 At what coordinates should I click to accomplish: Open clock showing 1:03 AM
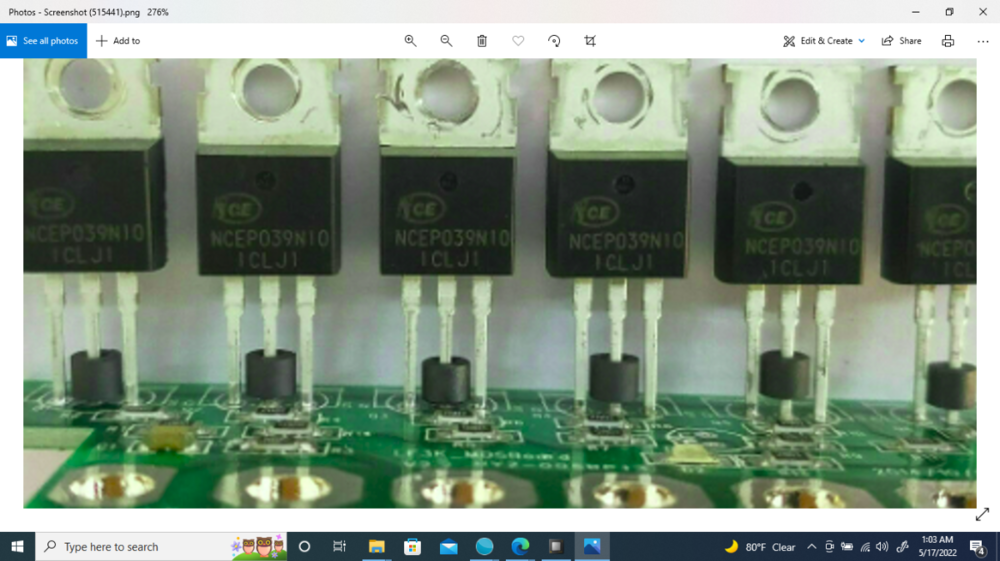(938, 546)
